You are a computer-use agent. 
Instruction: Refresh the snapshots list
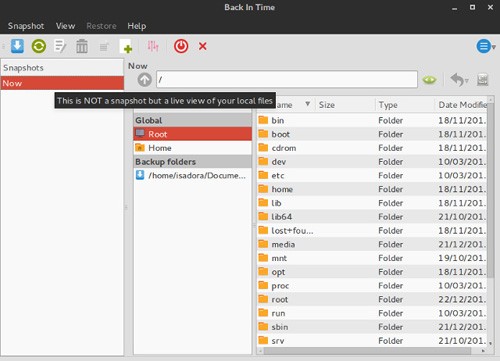(39, 46)
